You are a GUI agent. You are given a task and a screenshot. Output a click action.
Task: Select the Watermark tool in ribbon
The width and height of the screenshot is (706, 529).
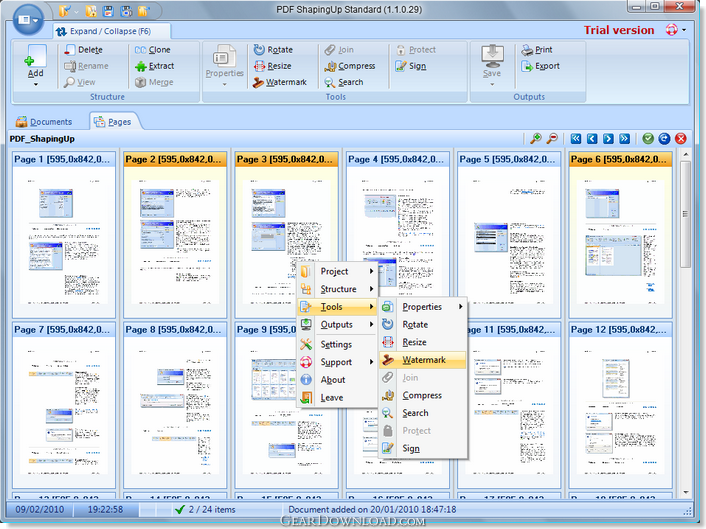[280, 82]
